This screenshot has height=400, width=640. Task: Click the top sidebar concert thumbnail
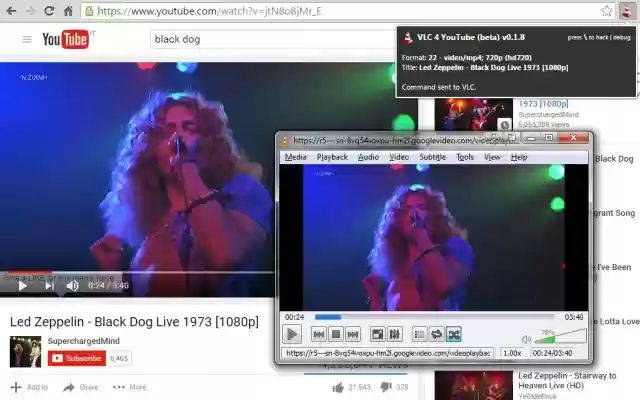474,115
